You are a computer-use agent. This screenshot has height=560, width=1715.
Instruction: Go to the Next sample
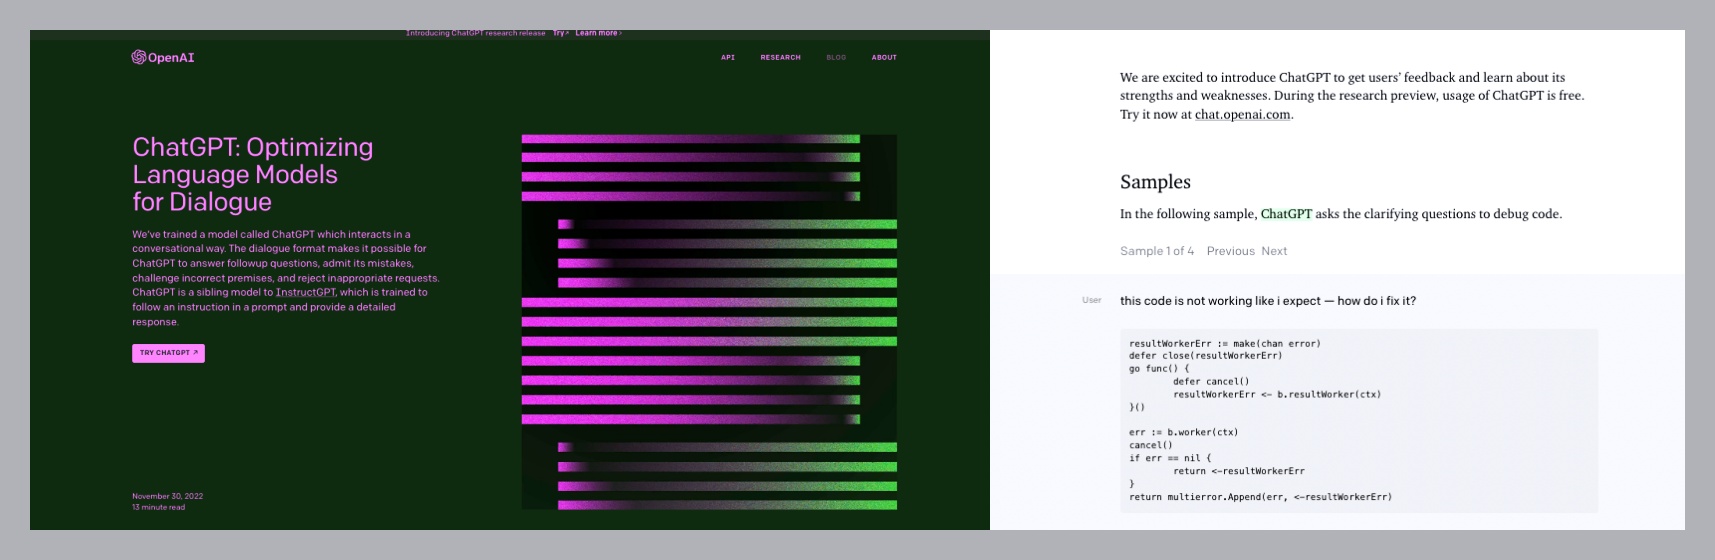[x=1274, y=251]
